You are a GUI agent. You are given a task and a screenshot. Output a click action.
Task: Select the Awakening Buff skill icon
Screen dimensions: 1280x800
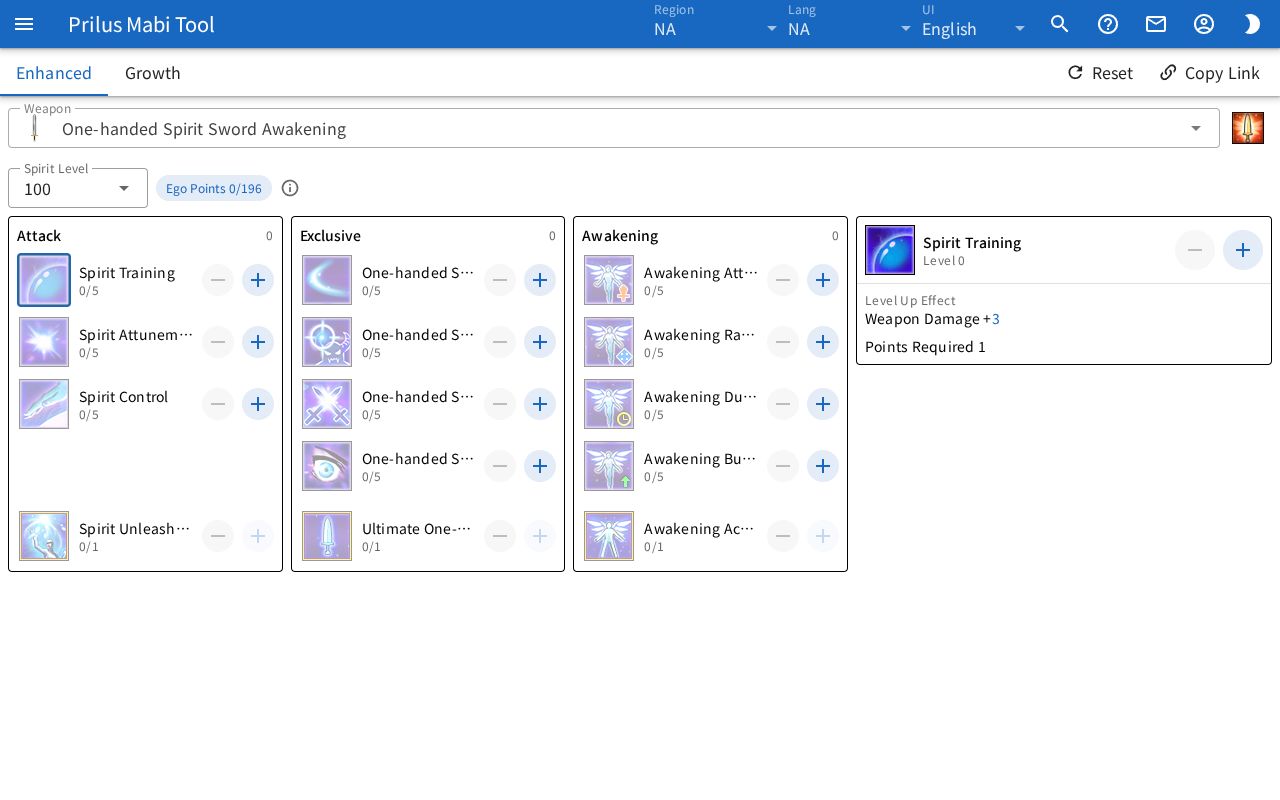pos(609,466)
